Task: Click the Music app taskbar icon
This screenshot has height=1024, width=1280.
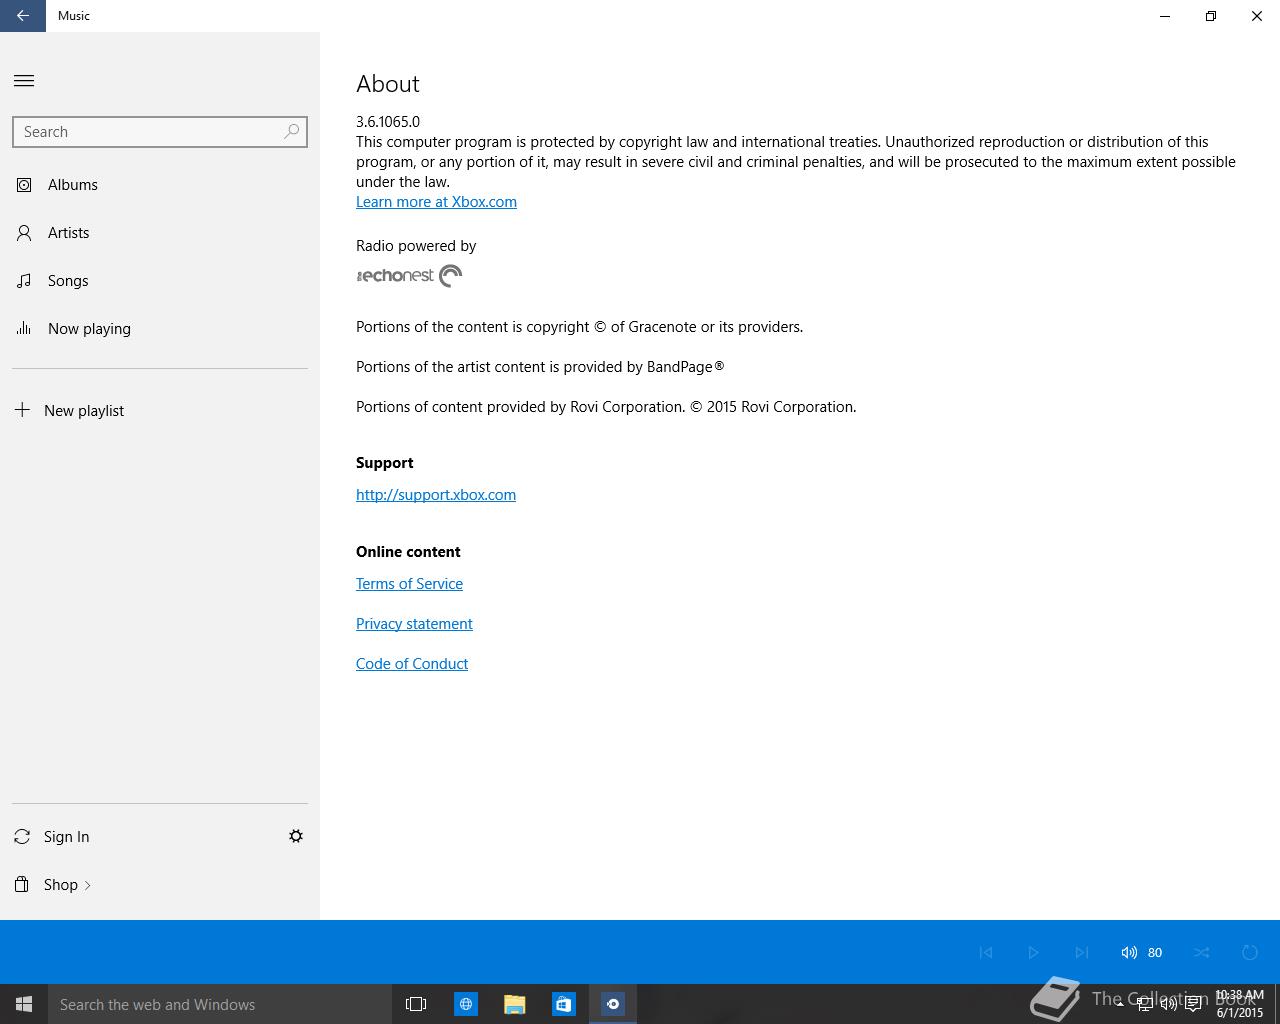Action: point(613,1004)
